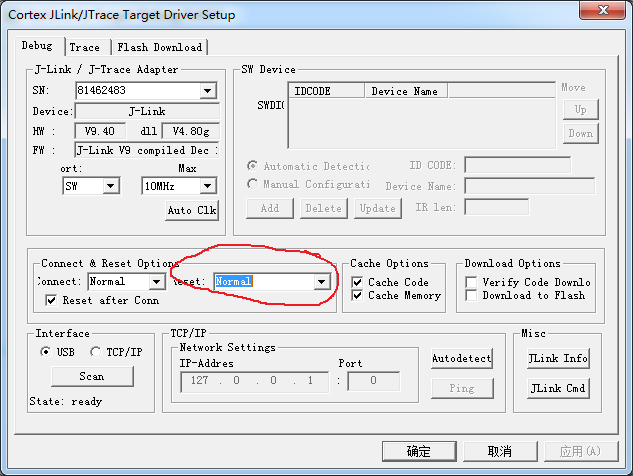Select Manual Configuration radio button
Image resolution: width=633 pixels, height=476 pixels.
point(253,184)
